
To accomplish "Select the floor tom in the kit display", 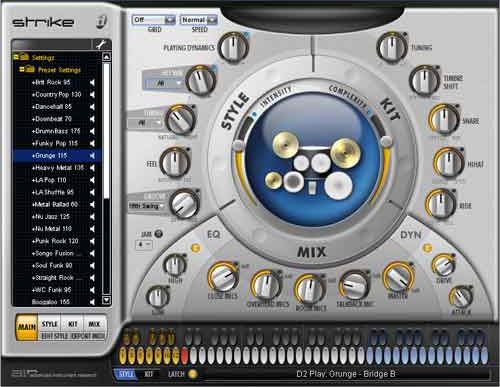I will [338, 186].
